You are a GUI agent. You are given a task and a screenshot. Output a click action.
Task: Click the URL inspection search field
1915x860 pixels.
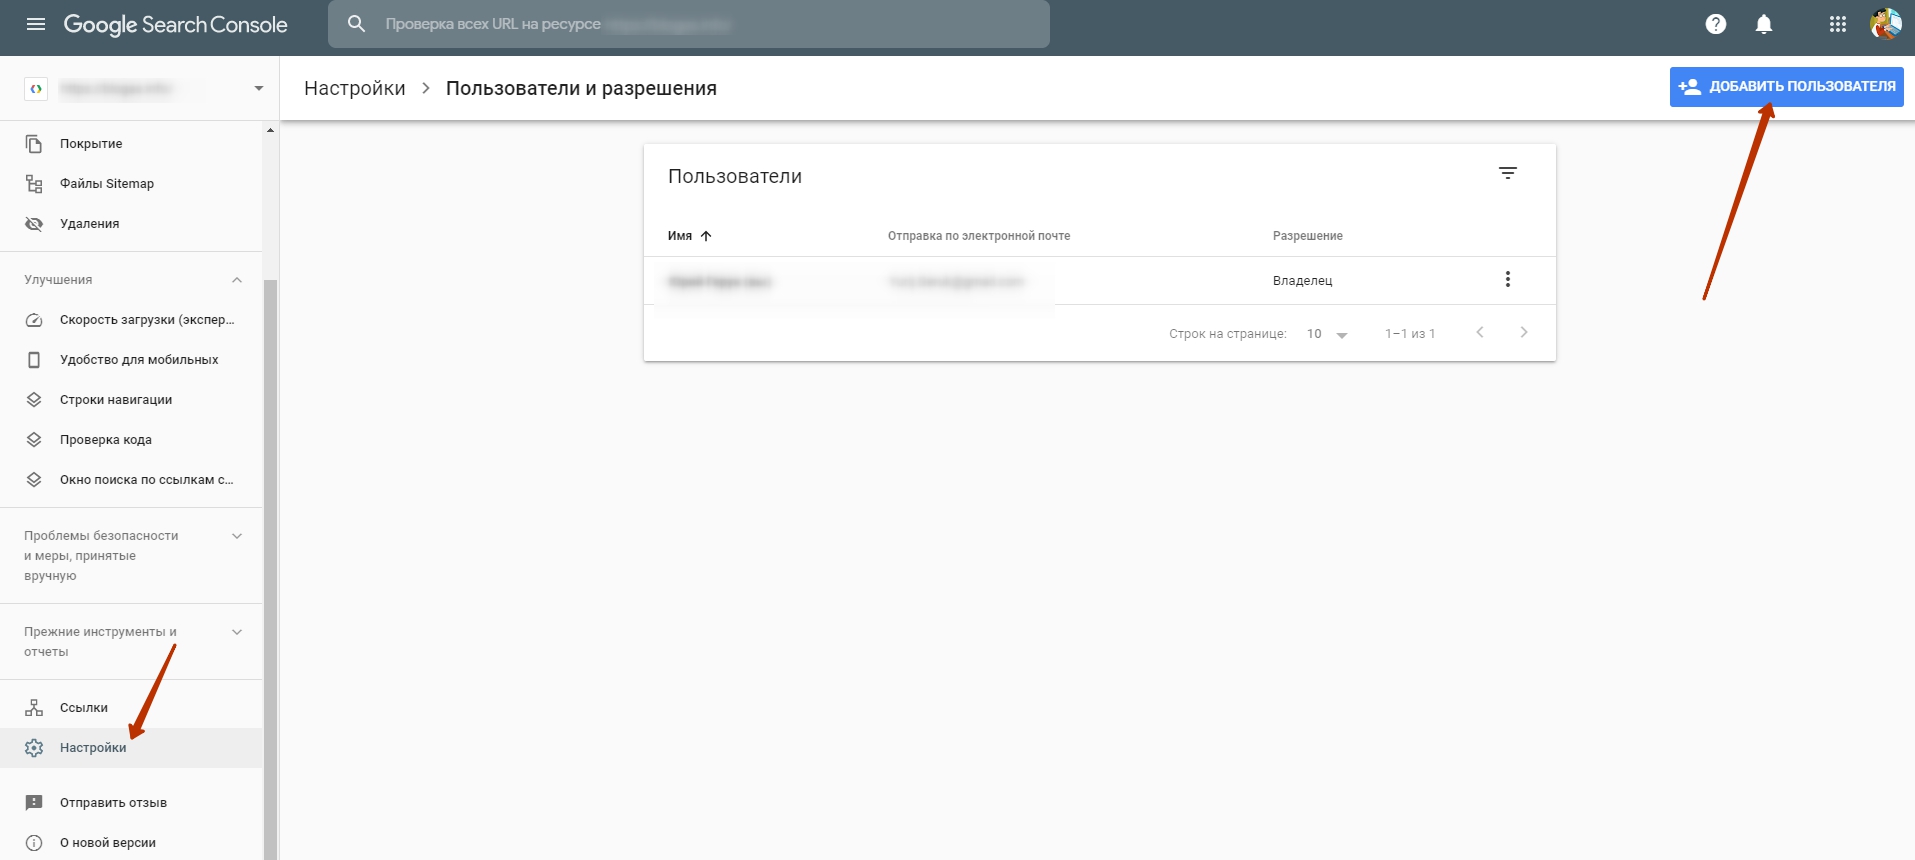pyautogui.click(x=688, y=24)
